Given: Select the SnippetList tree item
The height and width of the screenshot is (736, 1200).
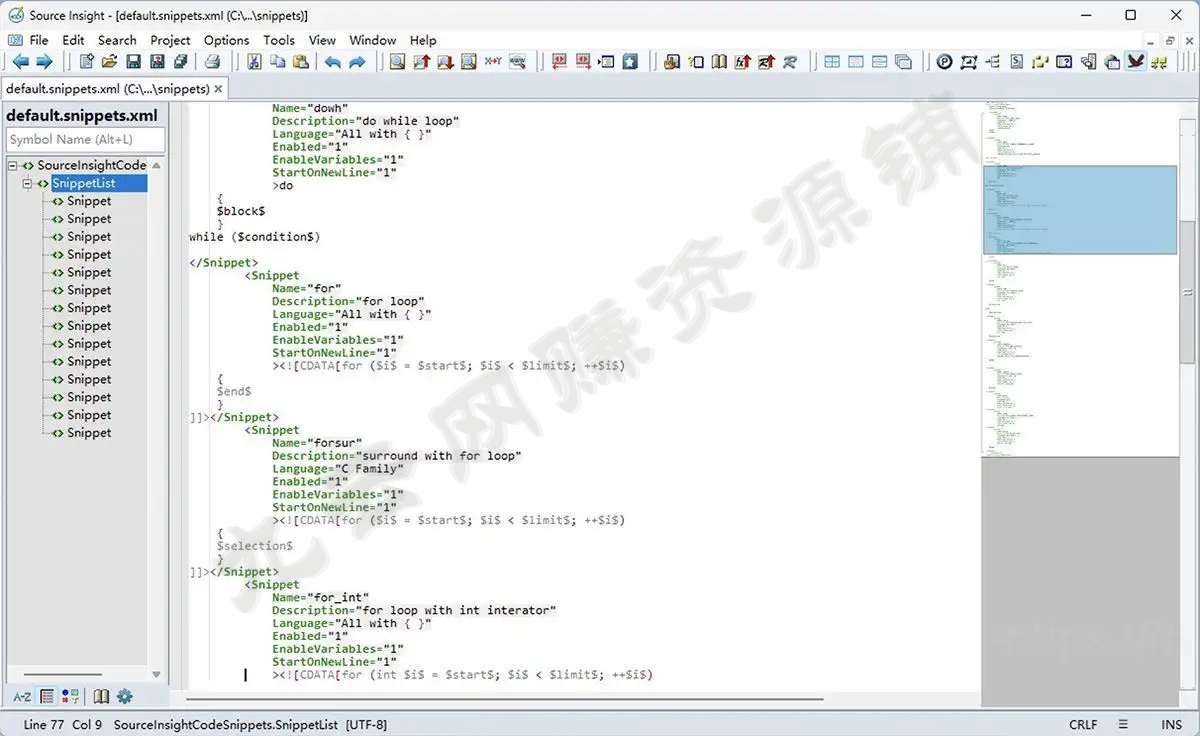Looking at the screenshot, I should (x=84, y=184).
